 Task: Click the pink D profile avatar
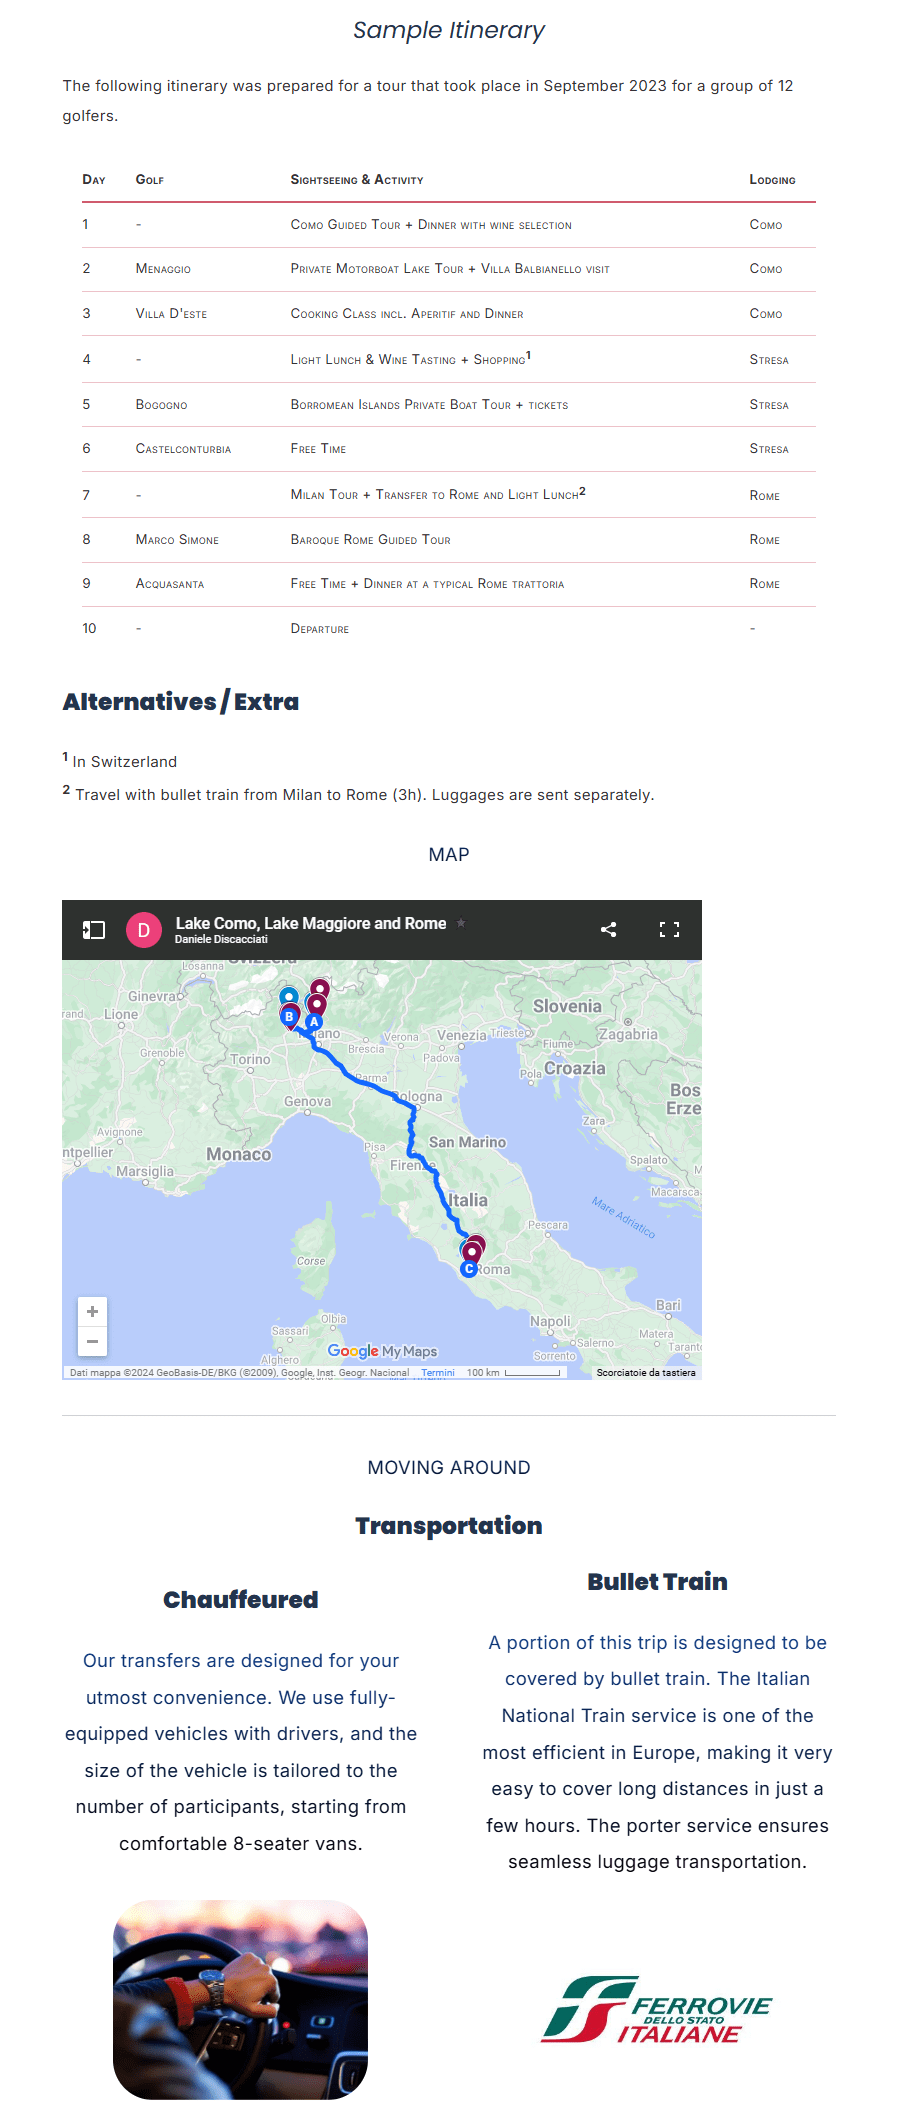pyautogui.click(x=144, y=930)
